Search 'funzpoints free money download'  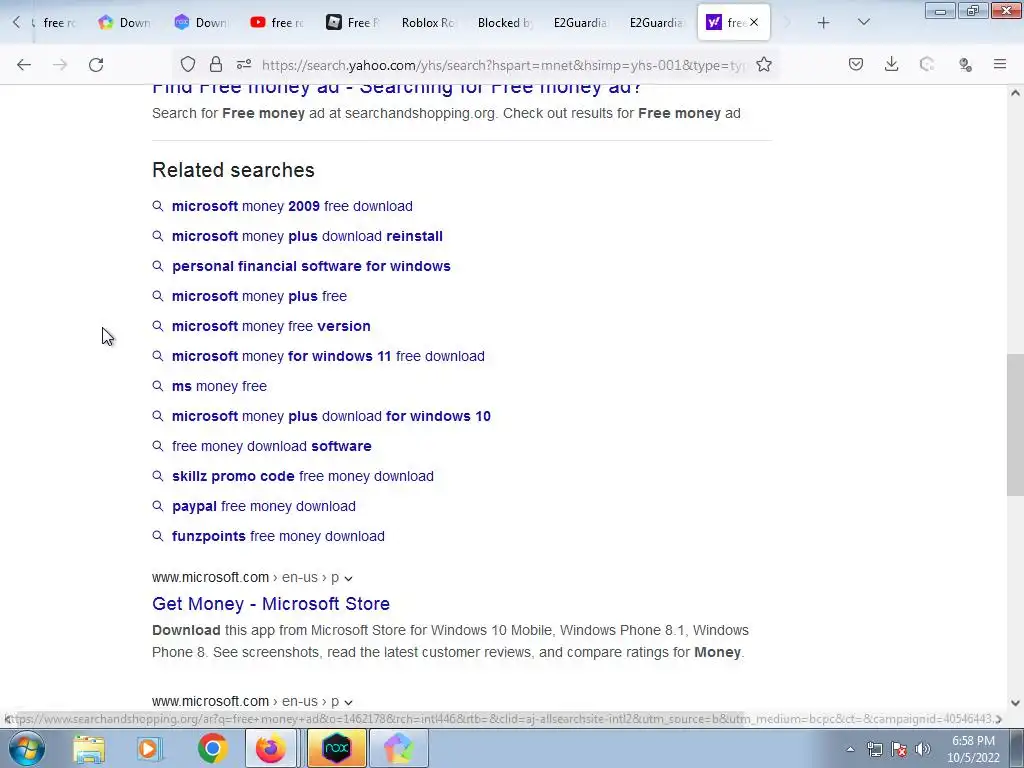click(x=278, y=537)
